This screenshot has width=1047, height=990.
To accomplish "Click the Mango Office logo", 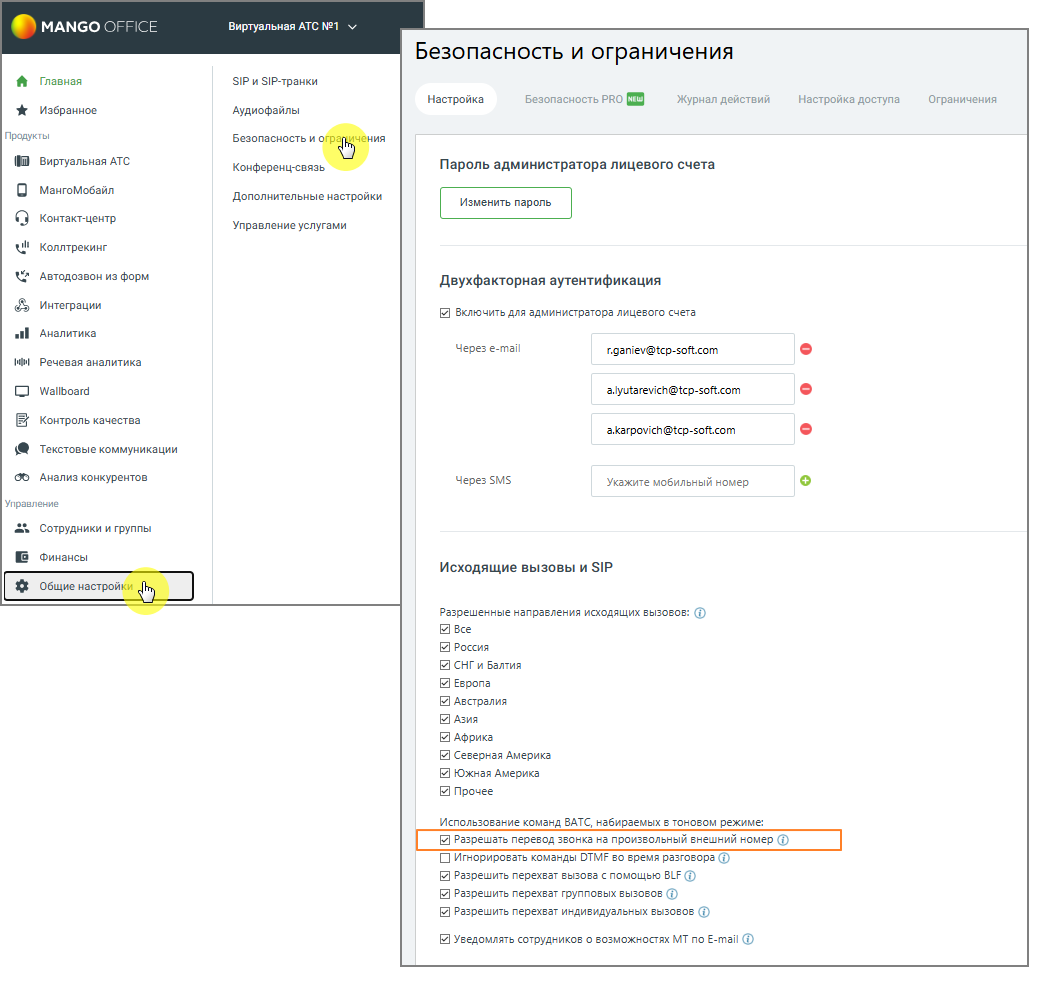I will (x=84, y=27).
